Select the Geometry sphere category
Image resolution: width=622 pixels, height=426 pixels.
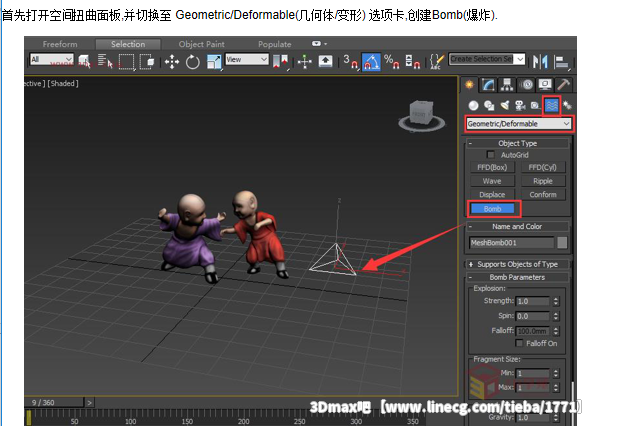pyautogui.click(x=473, y=106)
